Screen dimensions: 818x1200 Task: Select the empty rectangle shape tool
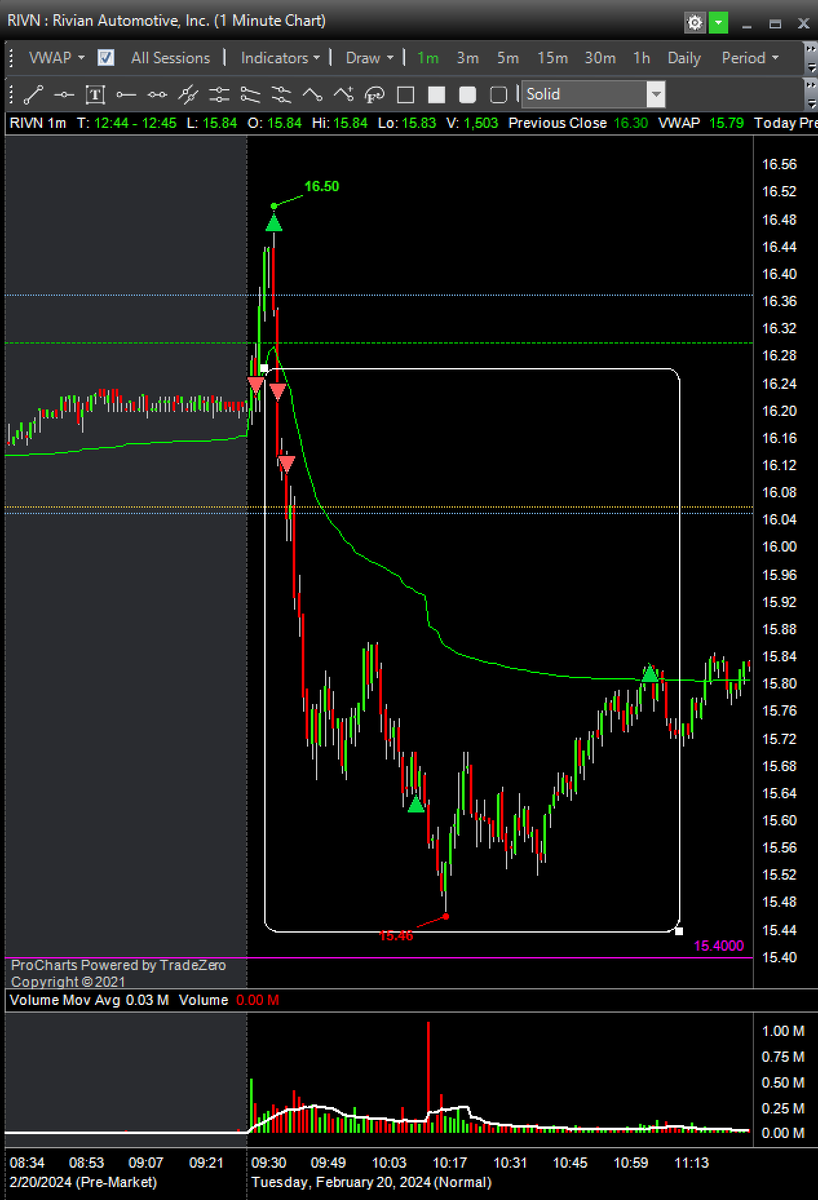[405, 95]
